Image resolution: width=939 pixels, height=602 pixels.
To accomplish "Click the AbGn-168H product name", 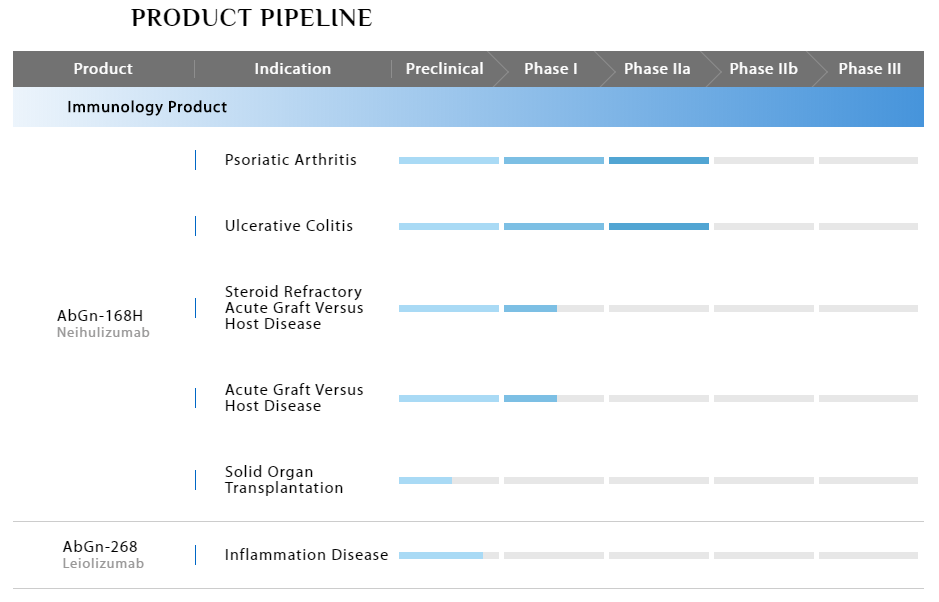I will pos(100,316).
